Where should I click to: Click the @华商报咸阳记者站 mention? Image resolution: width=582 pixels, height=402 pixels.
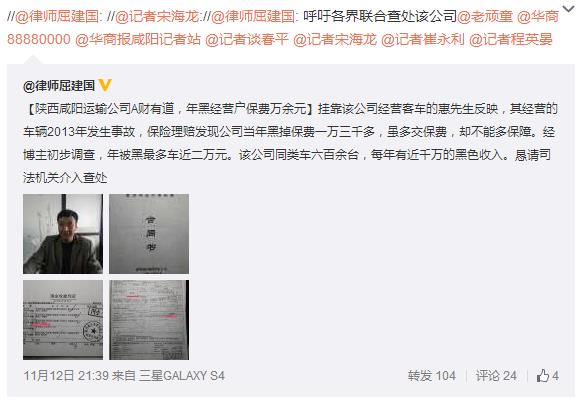pyautogui.click(x=138, y=39)
